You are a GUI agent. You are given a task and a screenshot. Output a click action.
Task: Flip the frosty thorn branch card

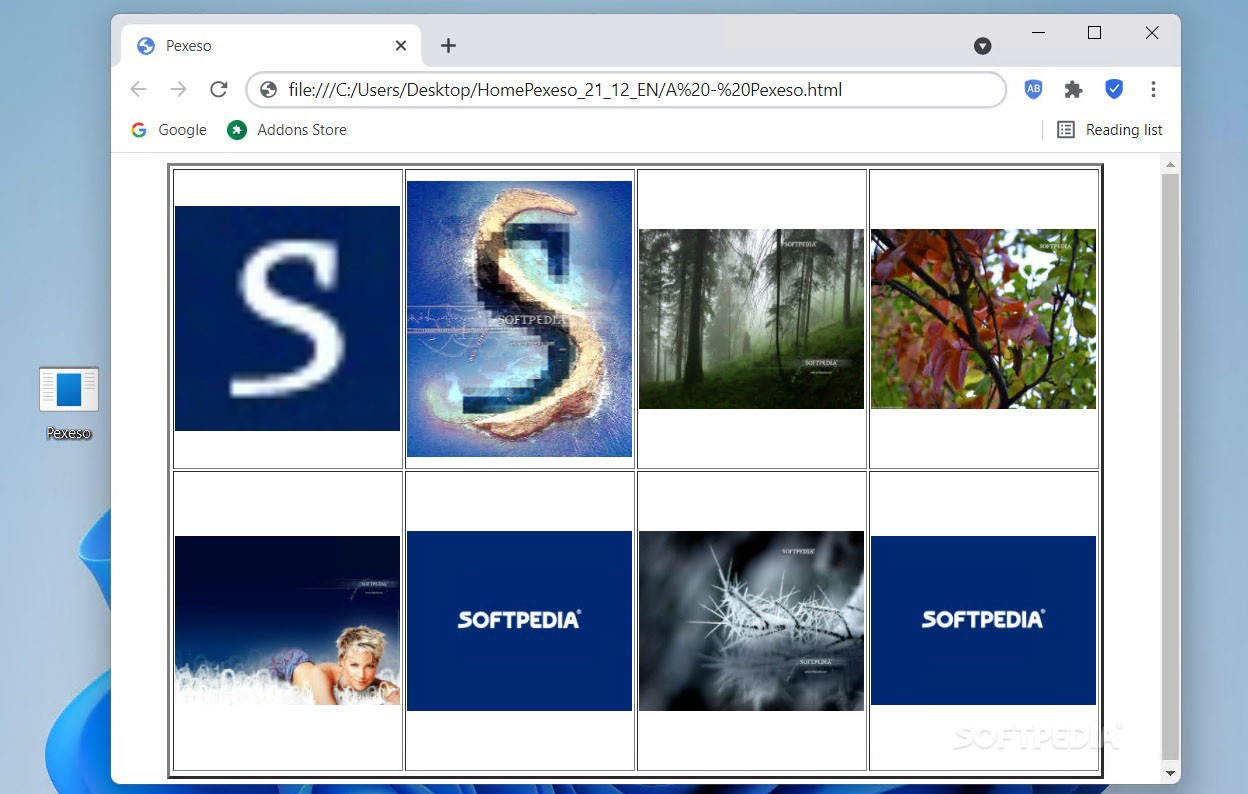pos(751,620)
